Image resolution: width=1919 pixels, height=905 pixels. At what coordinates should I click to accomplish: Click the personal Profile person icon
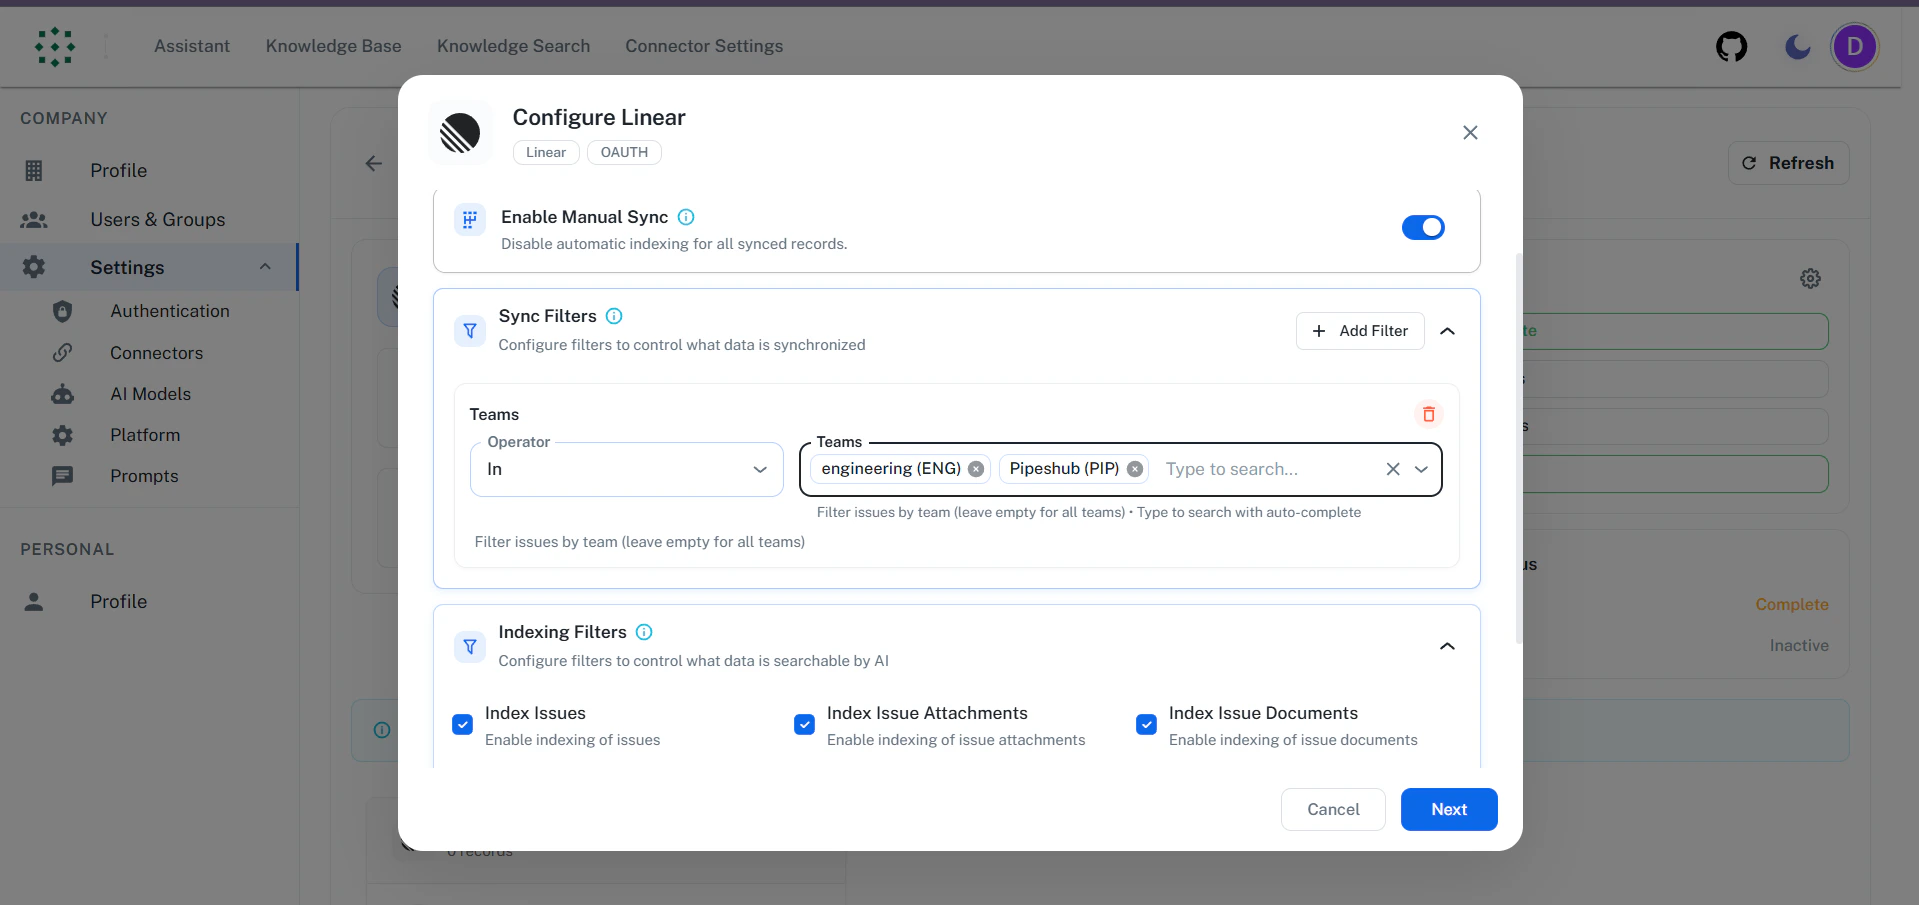pos(34,601)
